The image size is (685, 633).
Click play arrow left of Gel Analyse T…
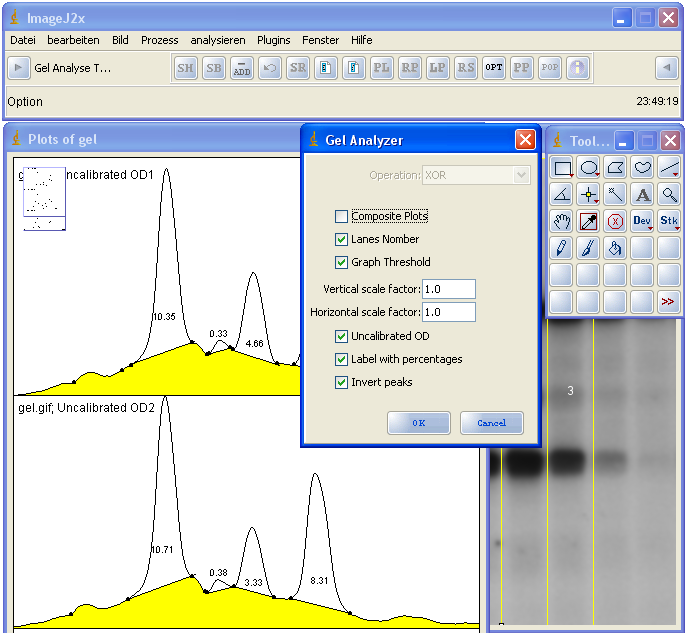[x=19, y=68]
